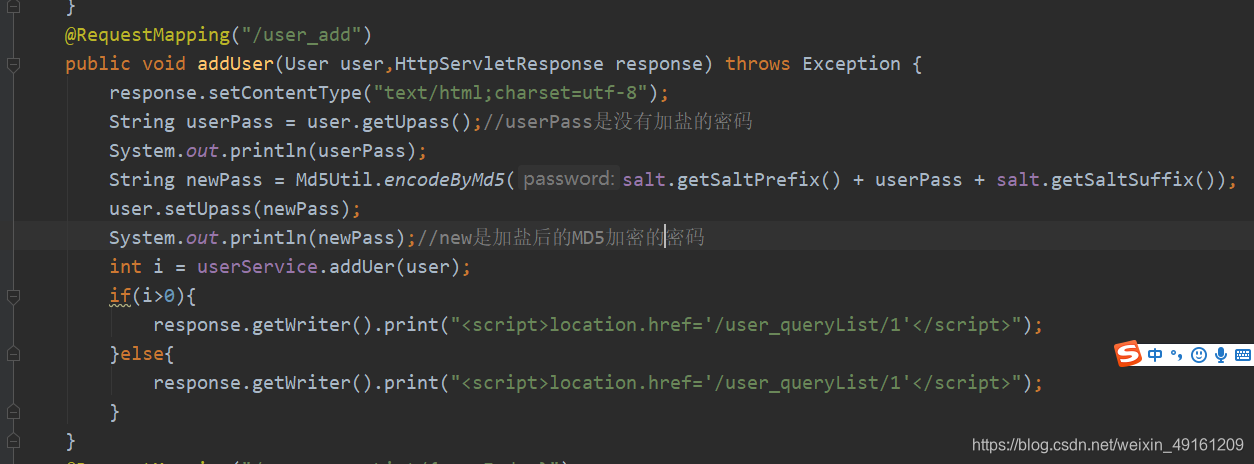The image size is (1254, 464).
Task: Switch Chinese/English mode via the 中 icon
Action: click(1155, 355)
